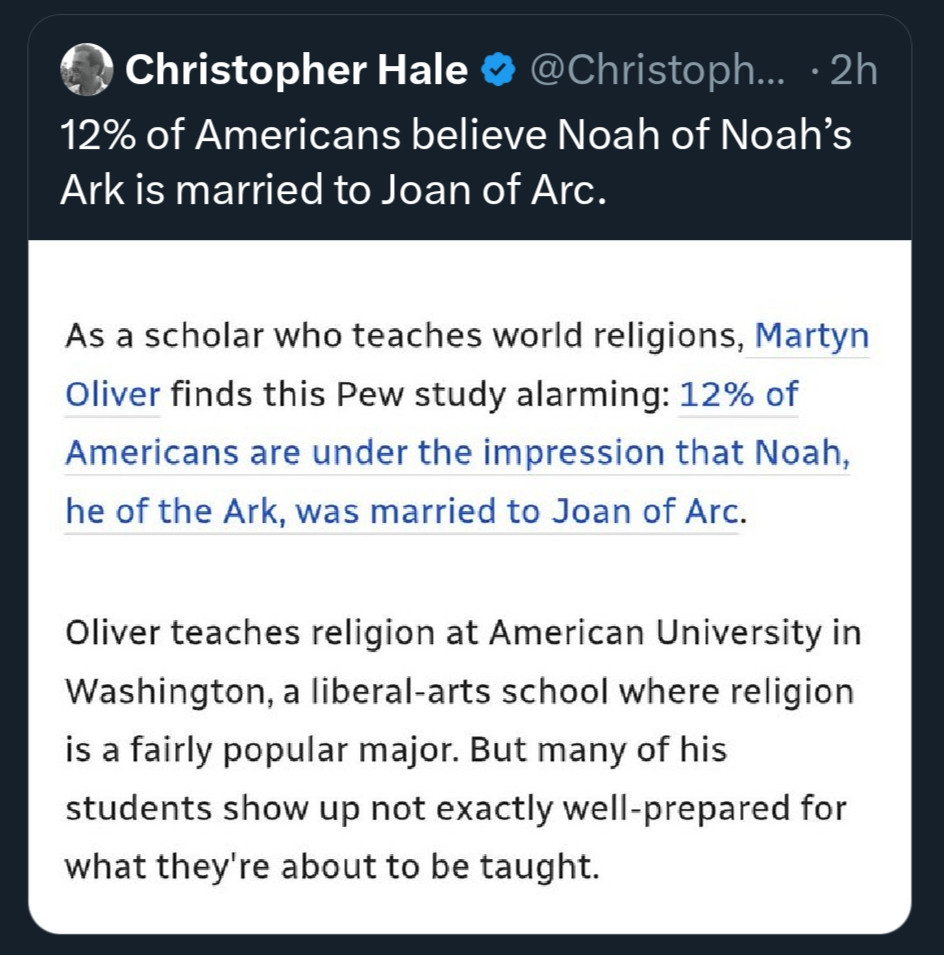
Task: Click the blue verified checkmark badge
Action: (498, 71)
